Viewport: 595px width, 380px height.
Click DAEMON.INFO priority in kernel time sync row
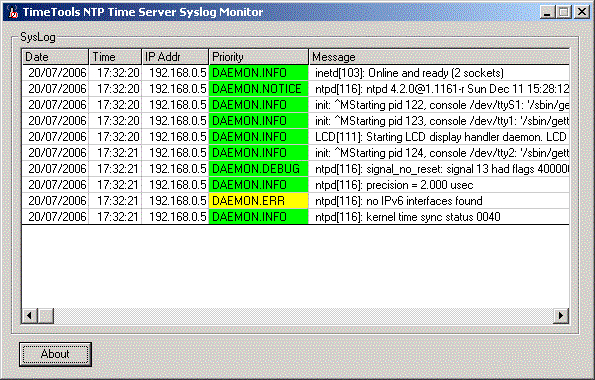pyautogui.click(x=258, y=217)
